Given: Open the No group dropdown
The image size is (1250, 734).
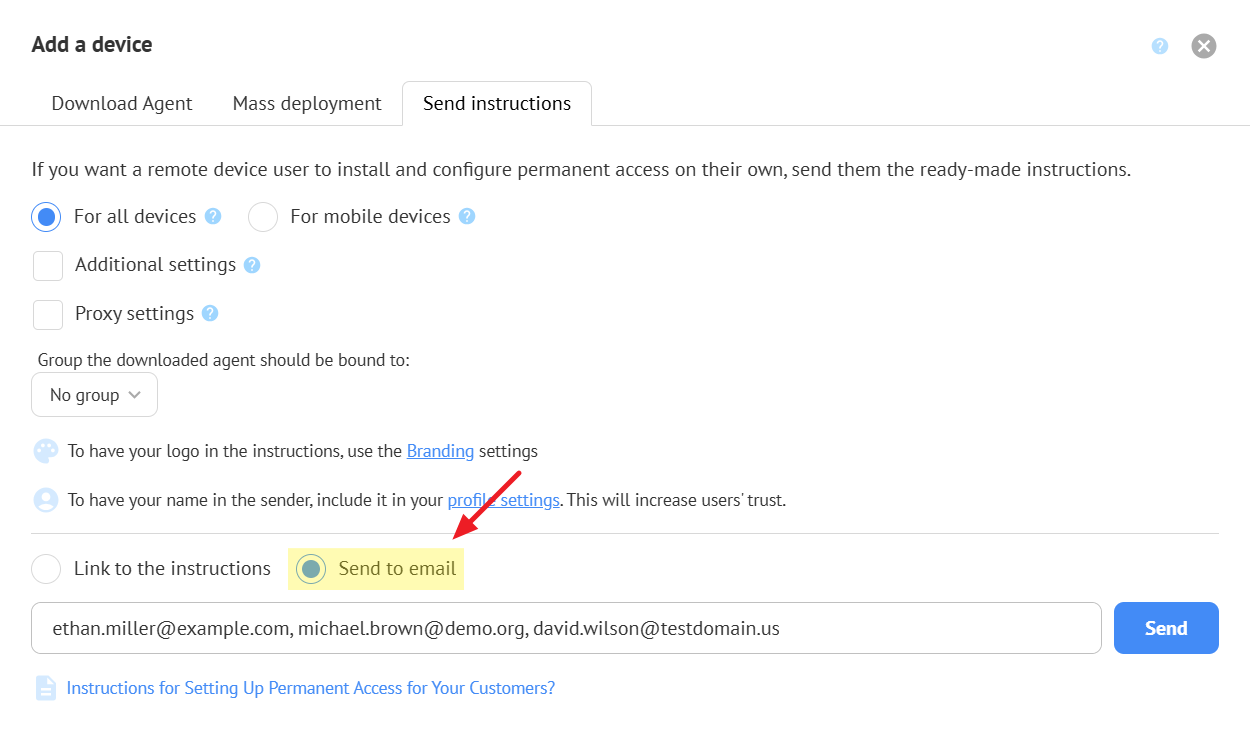Looking at the screenshot, I should pos(94,395).
